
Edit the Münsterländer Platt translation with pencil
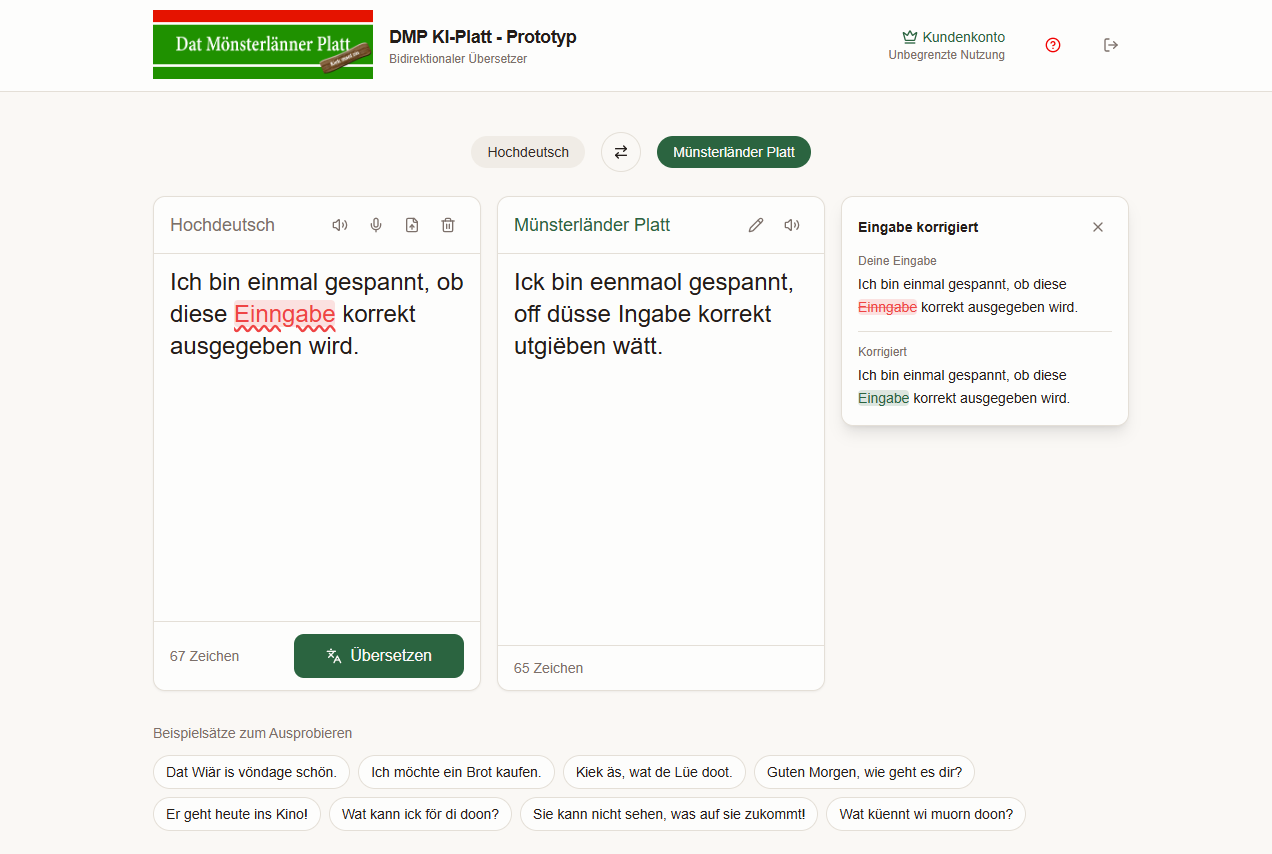point(756,225)
